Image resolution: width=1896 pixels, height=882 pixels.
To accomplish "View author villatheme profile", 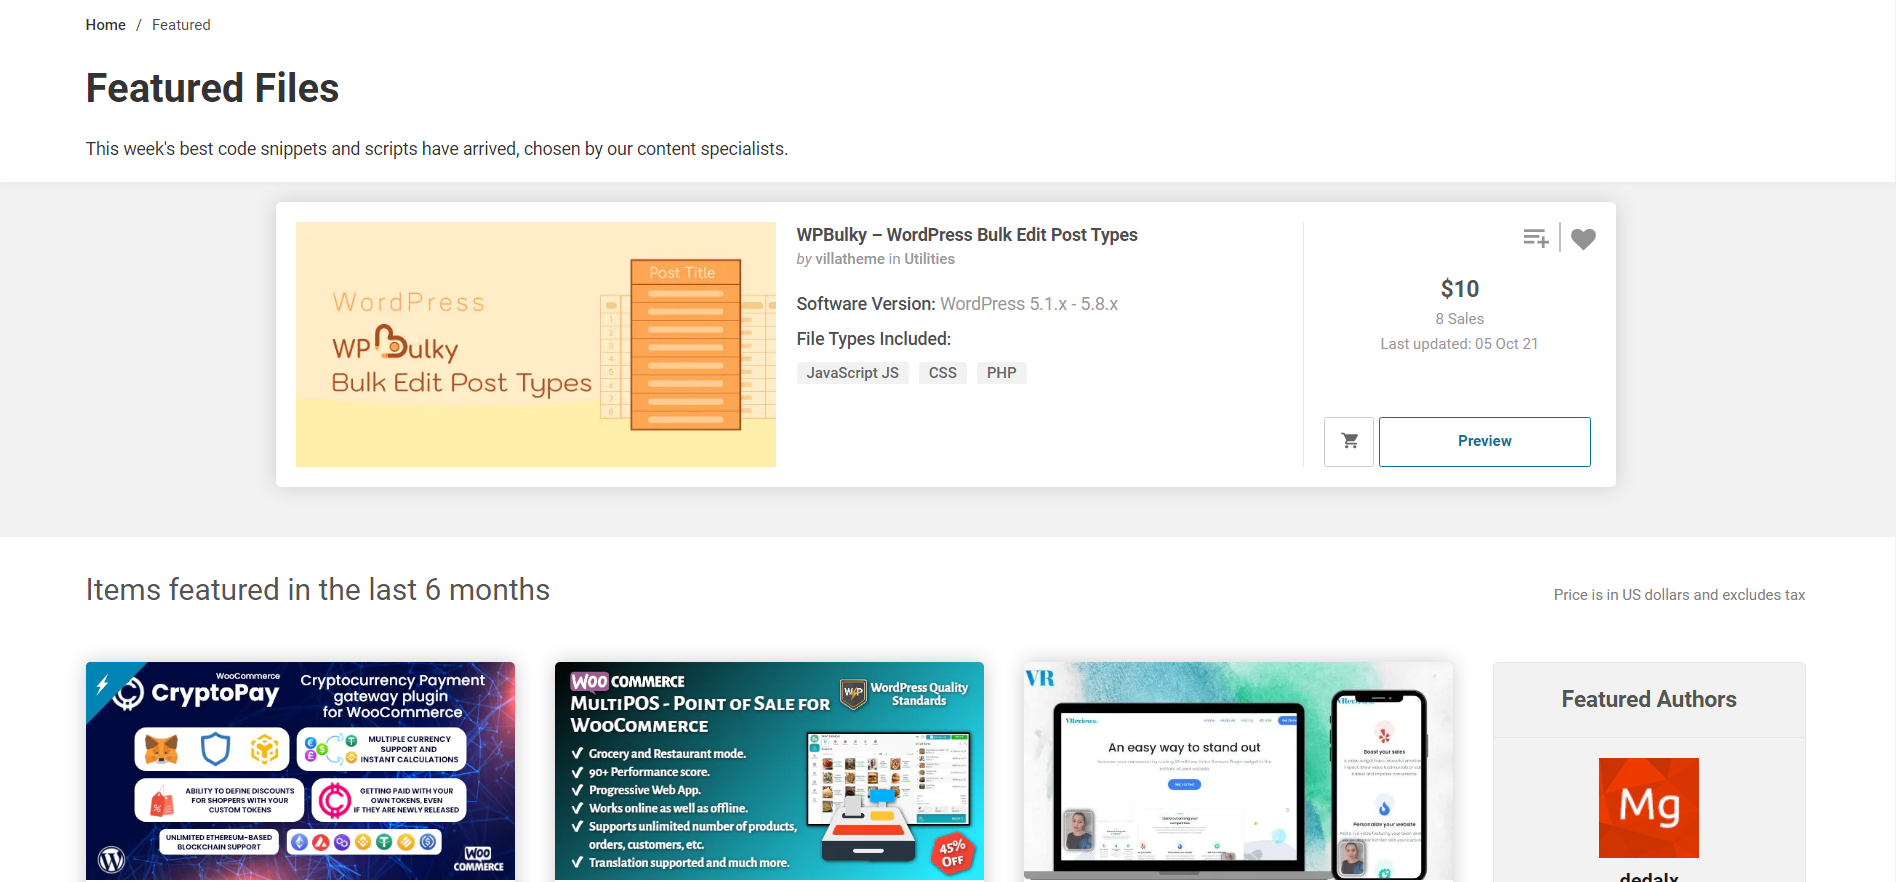I will tap(850, 259).
